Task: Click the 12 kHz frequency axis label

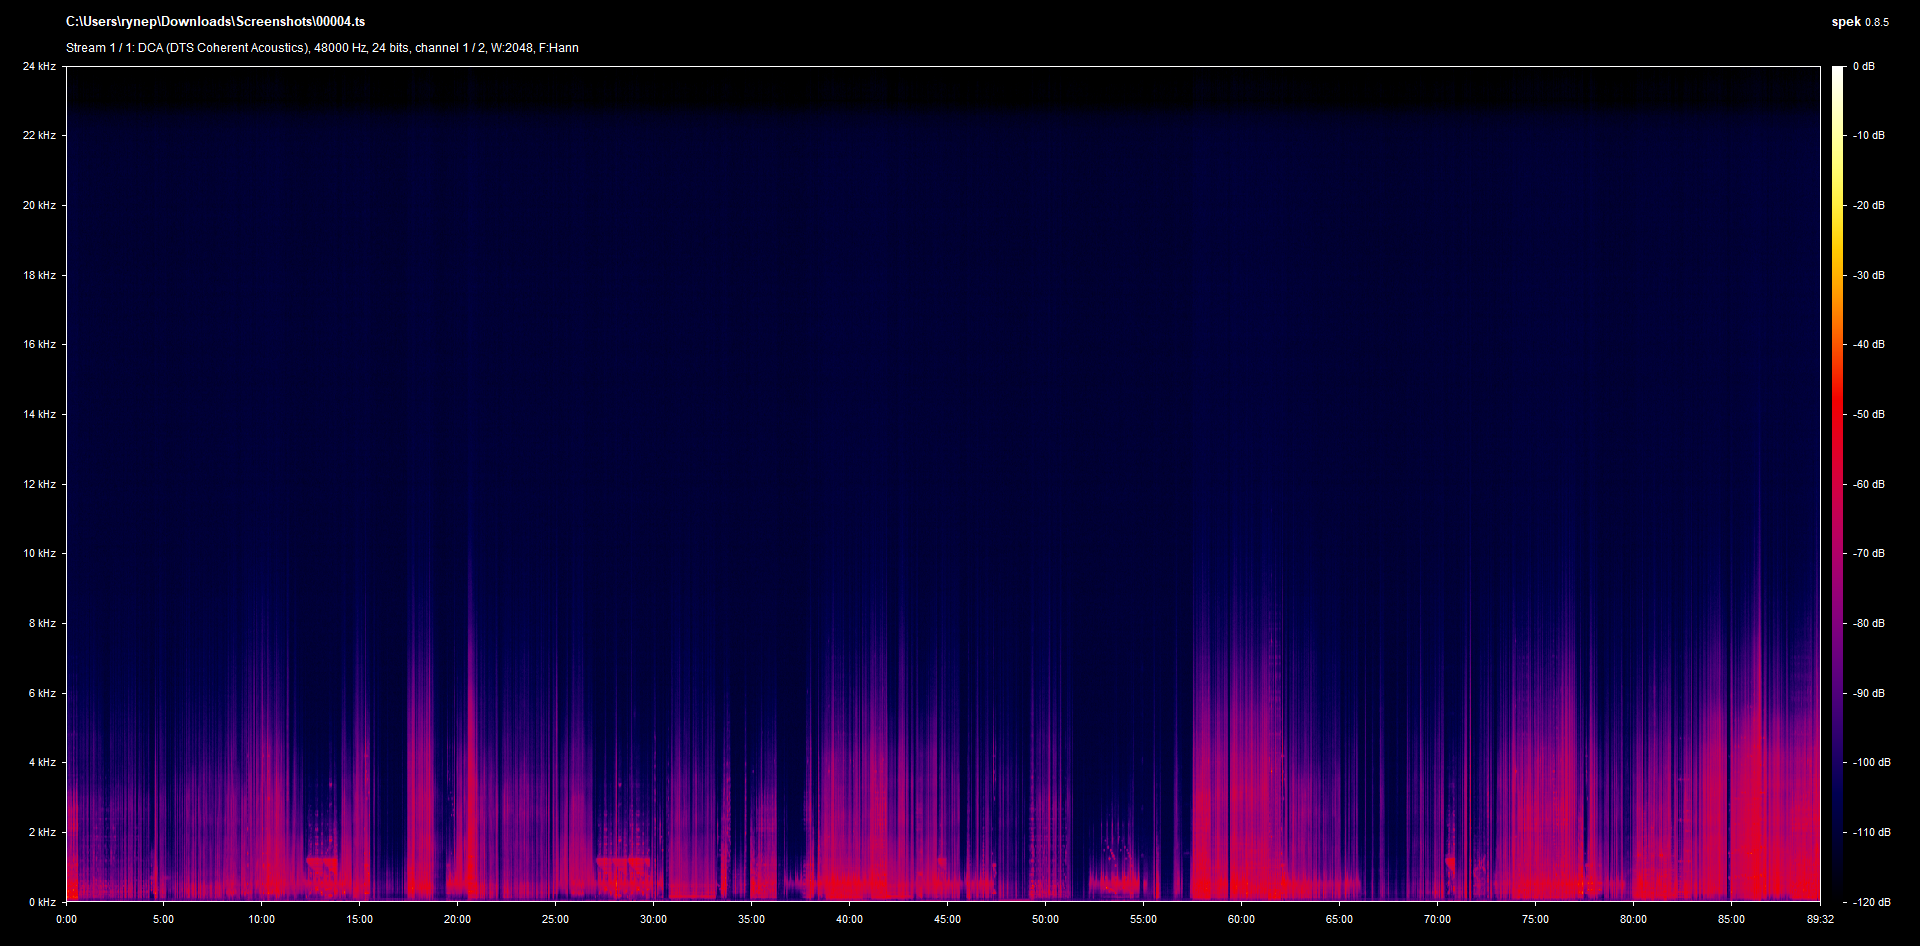Action: [x=39, y=484]
